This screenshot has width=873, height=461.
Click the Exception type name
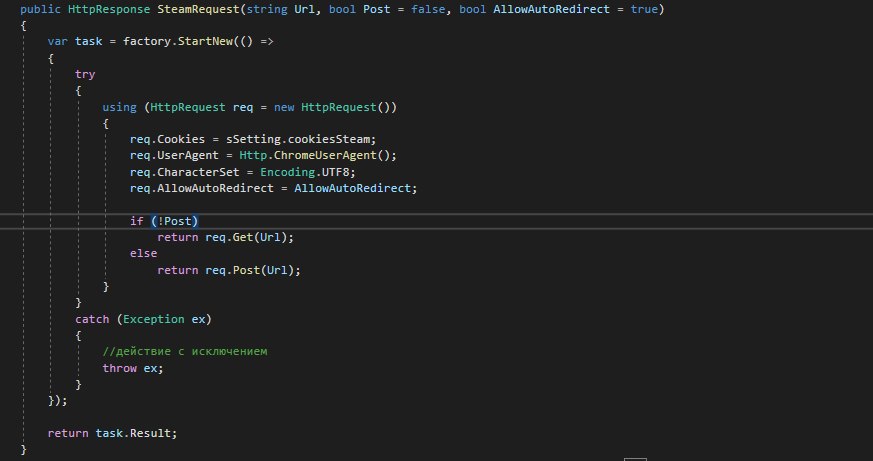point(154,319)
